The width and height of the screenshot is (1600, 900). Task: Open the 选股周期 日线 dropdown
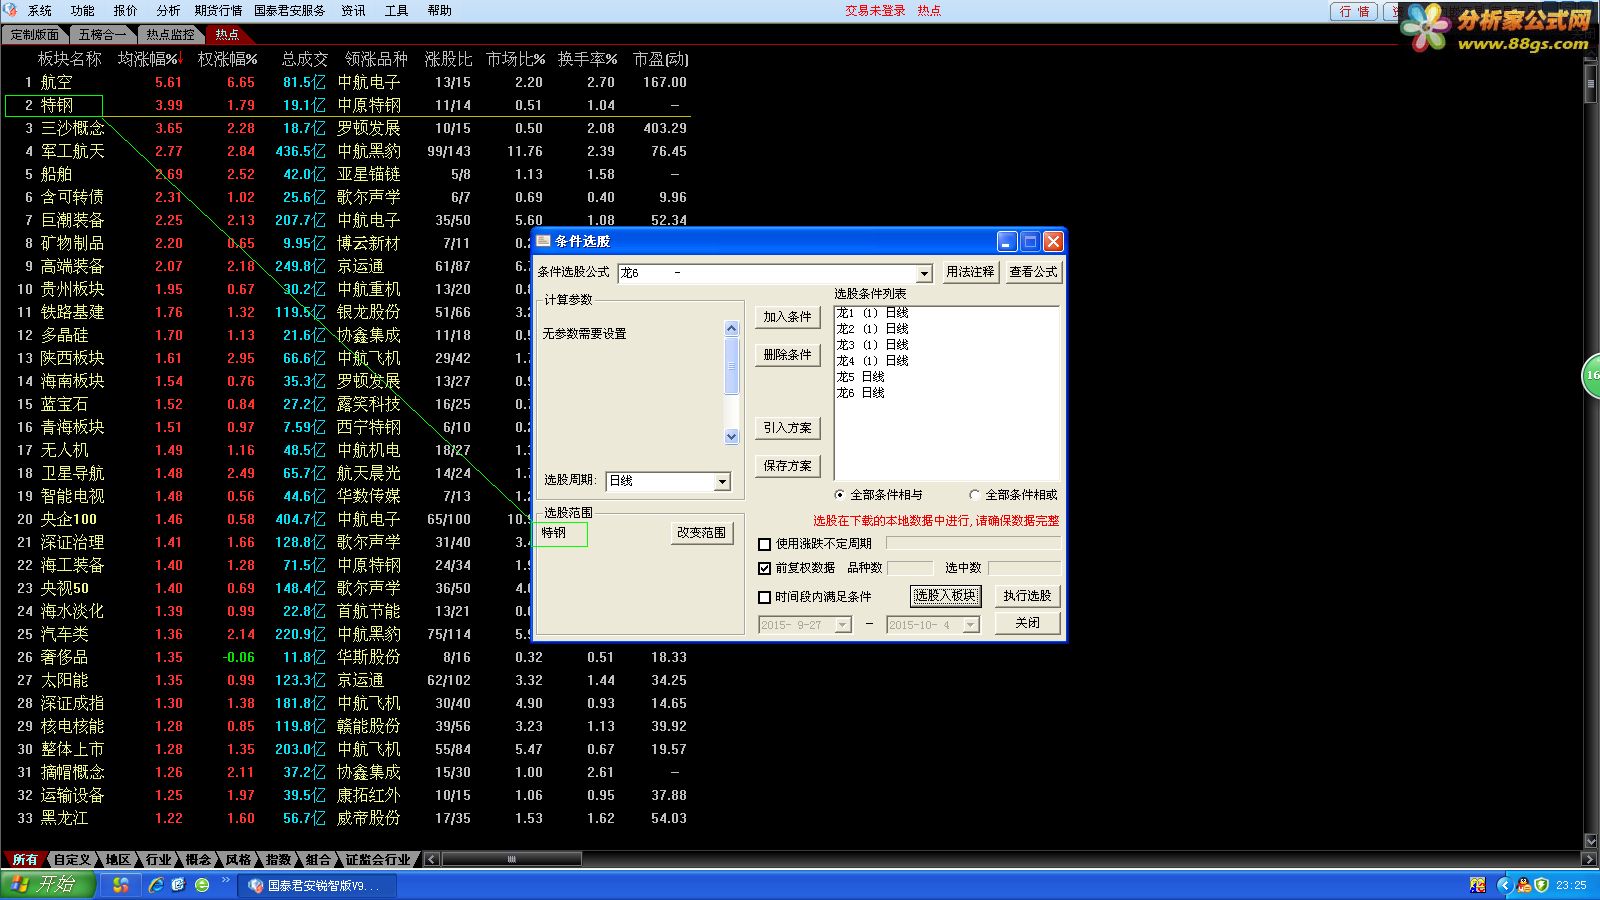pos(722,482)
